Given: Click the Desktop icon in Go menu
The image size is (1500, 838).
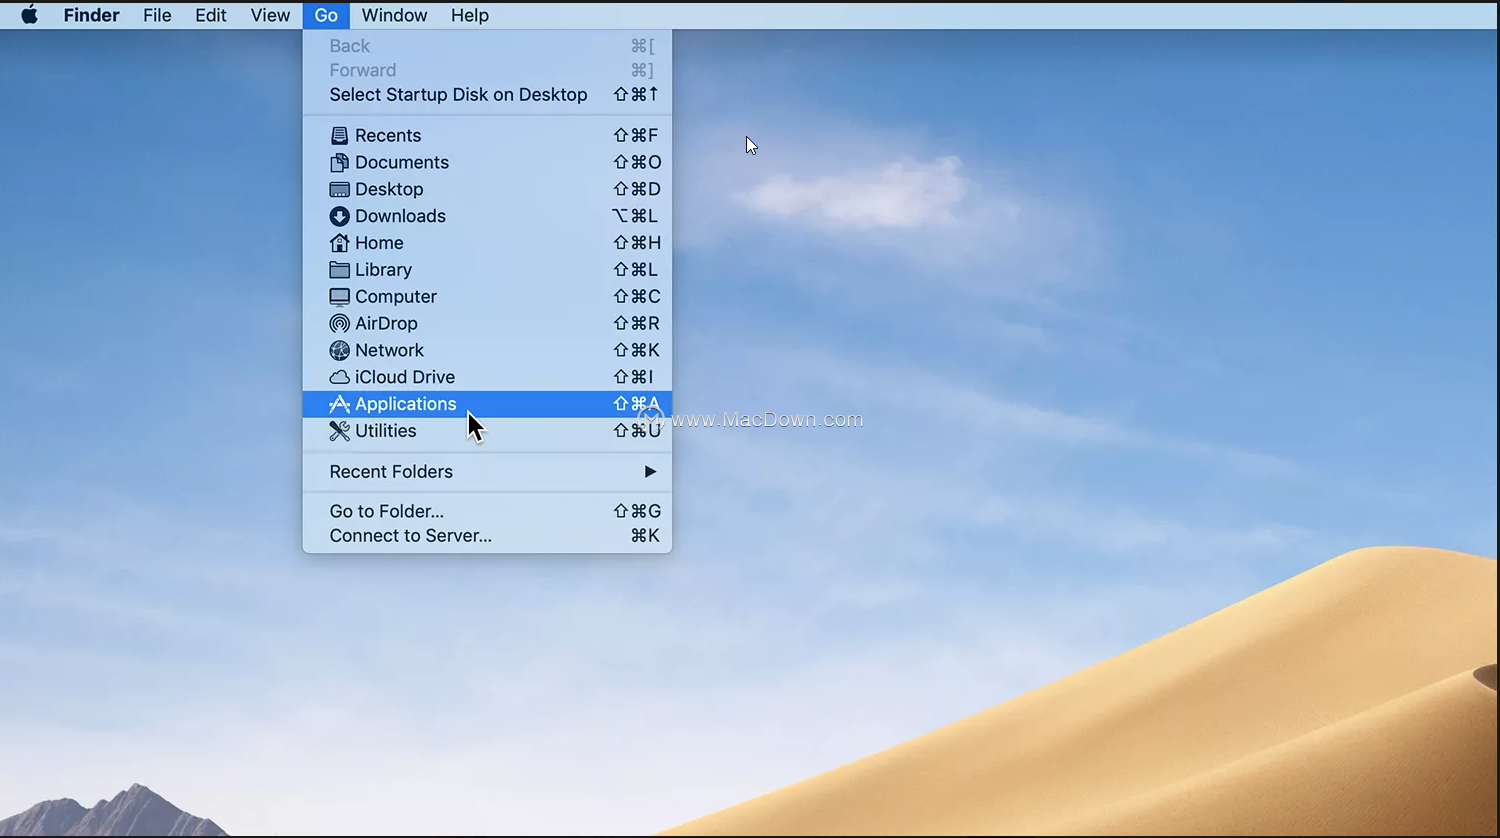Looking at the screenshot, I should (x=340, y=190).
